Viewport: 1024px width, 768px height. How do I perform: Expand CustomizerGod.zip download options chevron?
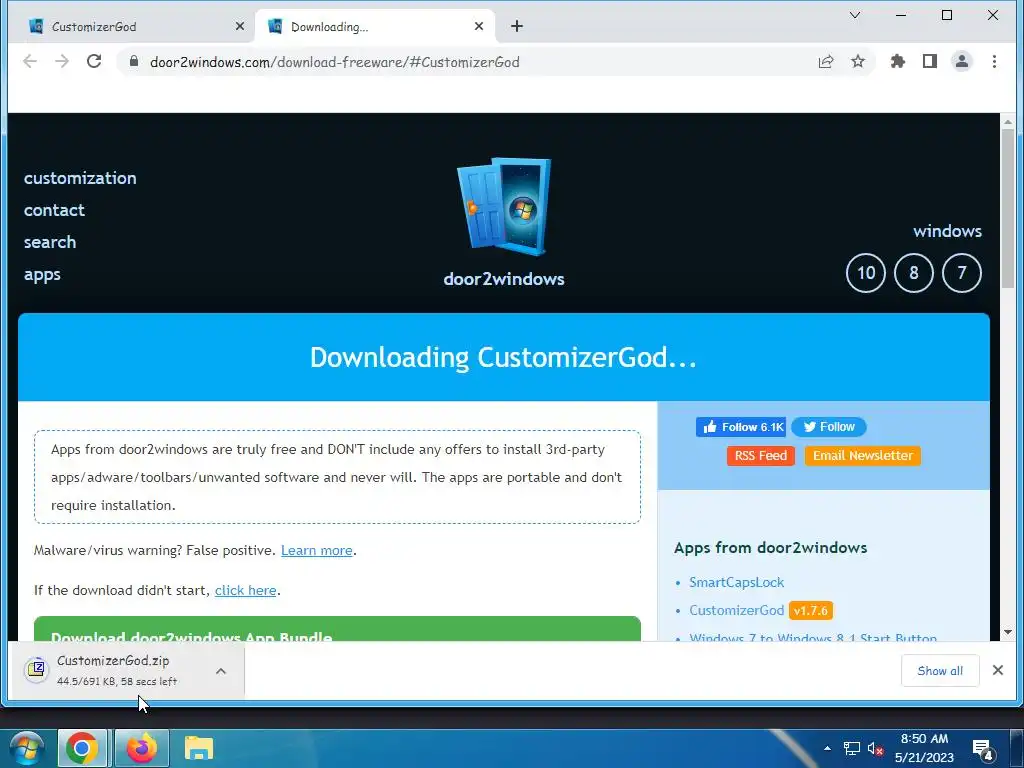point(221,671)
